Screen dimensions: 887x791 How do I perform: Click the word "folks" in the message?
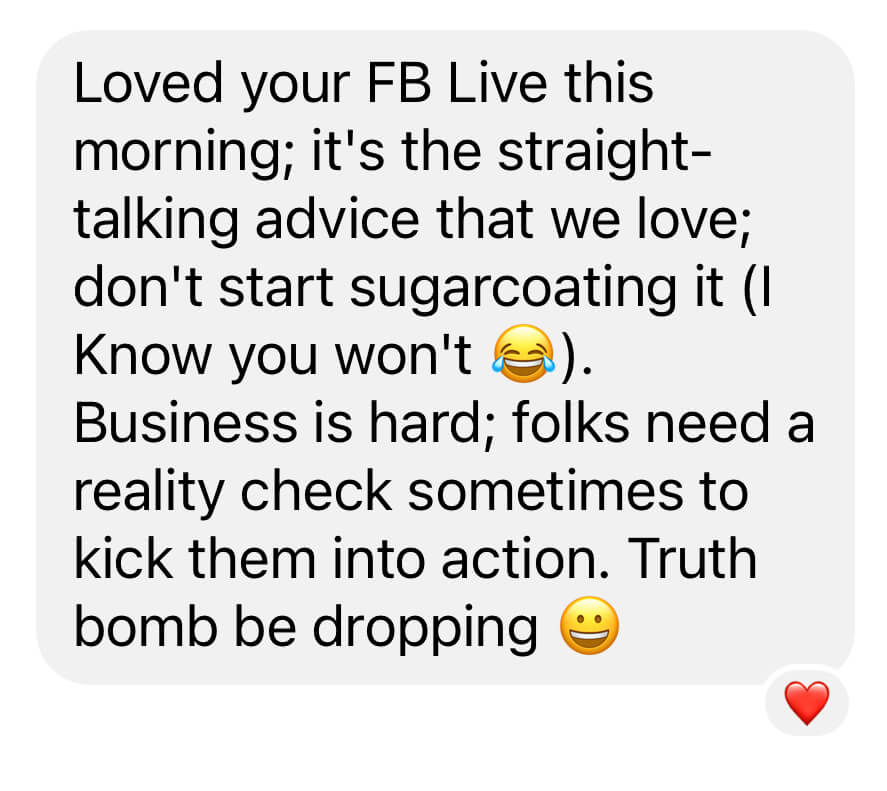click(x=570, y=422)
